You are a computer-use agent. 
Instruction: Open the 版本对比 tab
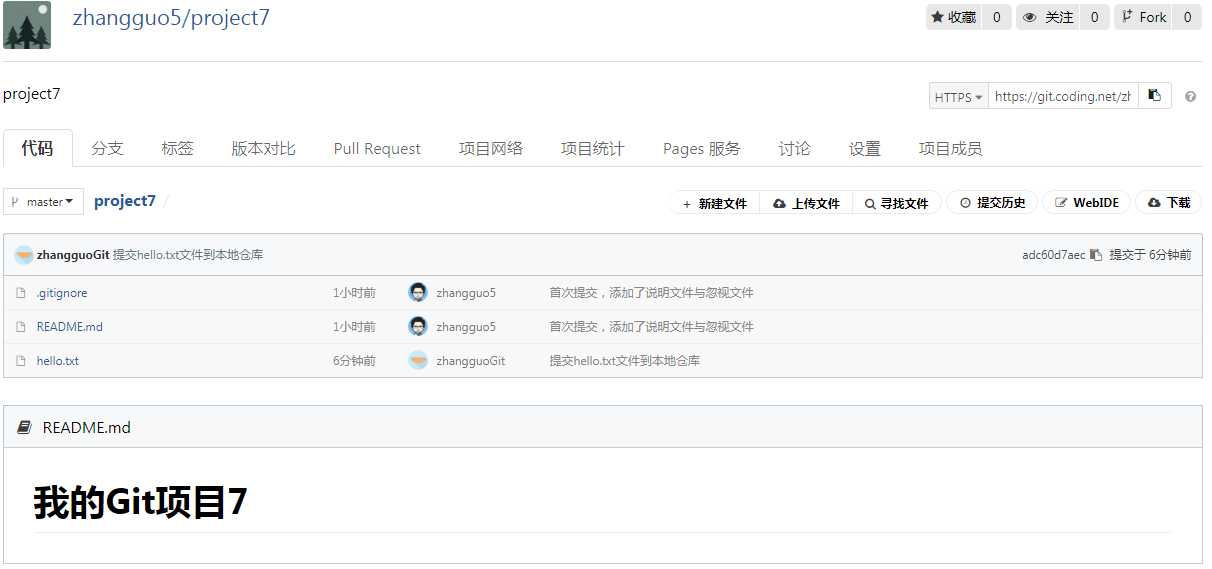coord(263,149)
